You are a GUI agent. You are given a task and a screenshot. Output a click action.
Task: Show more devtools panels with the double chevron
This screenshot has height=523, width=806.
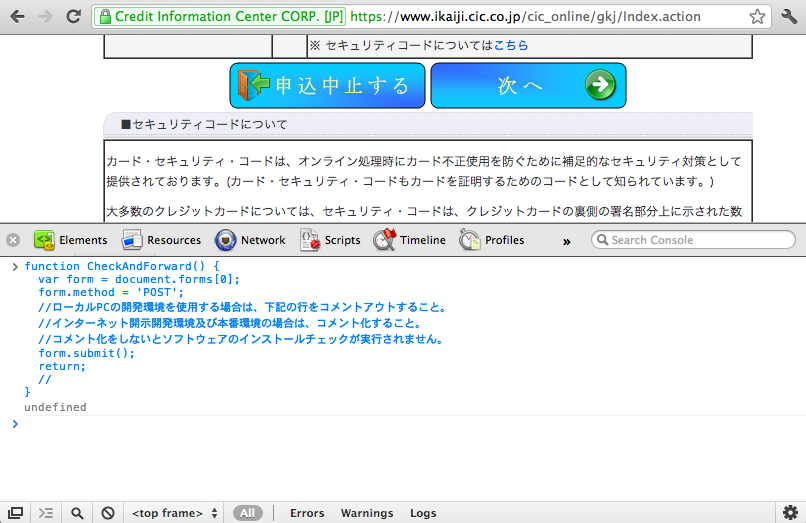point(566,241)
